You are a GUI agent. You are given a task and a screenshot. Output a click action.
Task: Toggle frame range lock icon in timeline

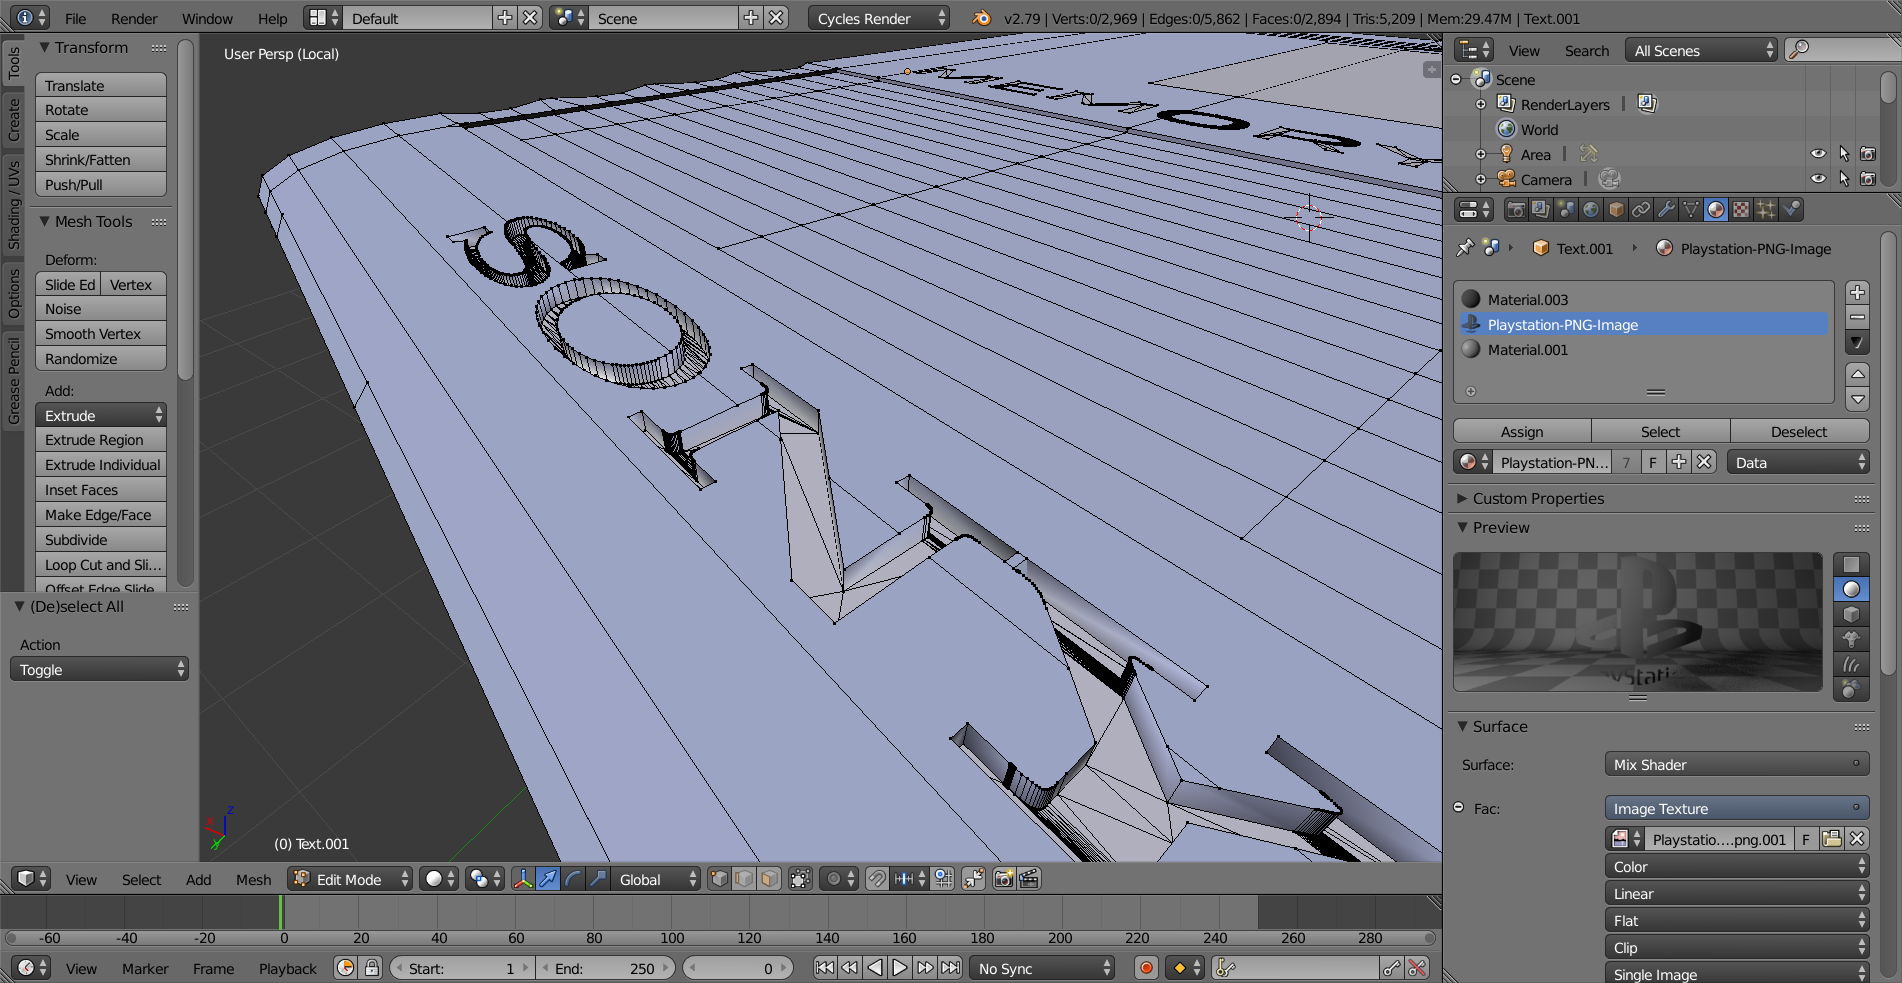pos(372,968)
